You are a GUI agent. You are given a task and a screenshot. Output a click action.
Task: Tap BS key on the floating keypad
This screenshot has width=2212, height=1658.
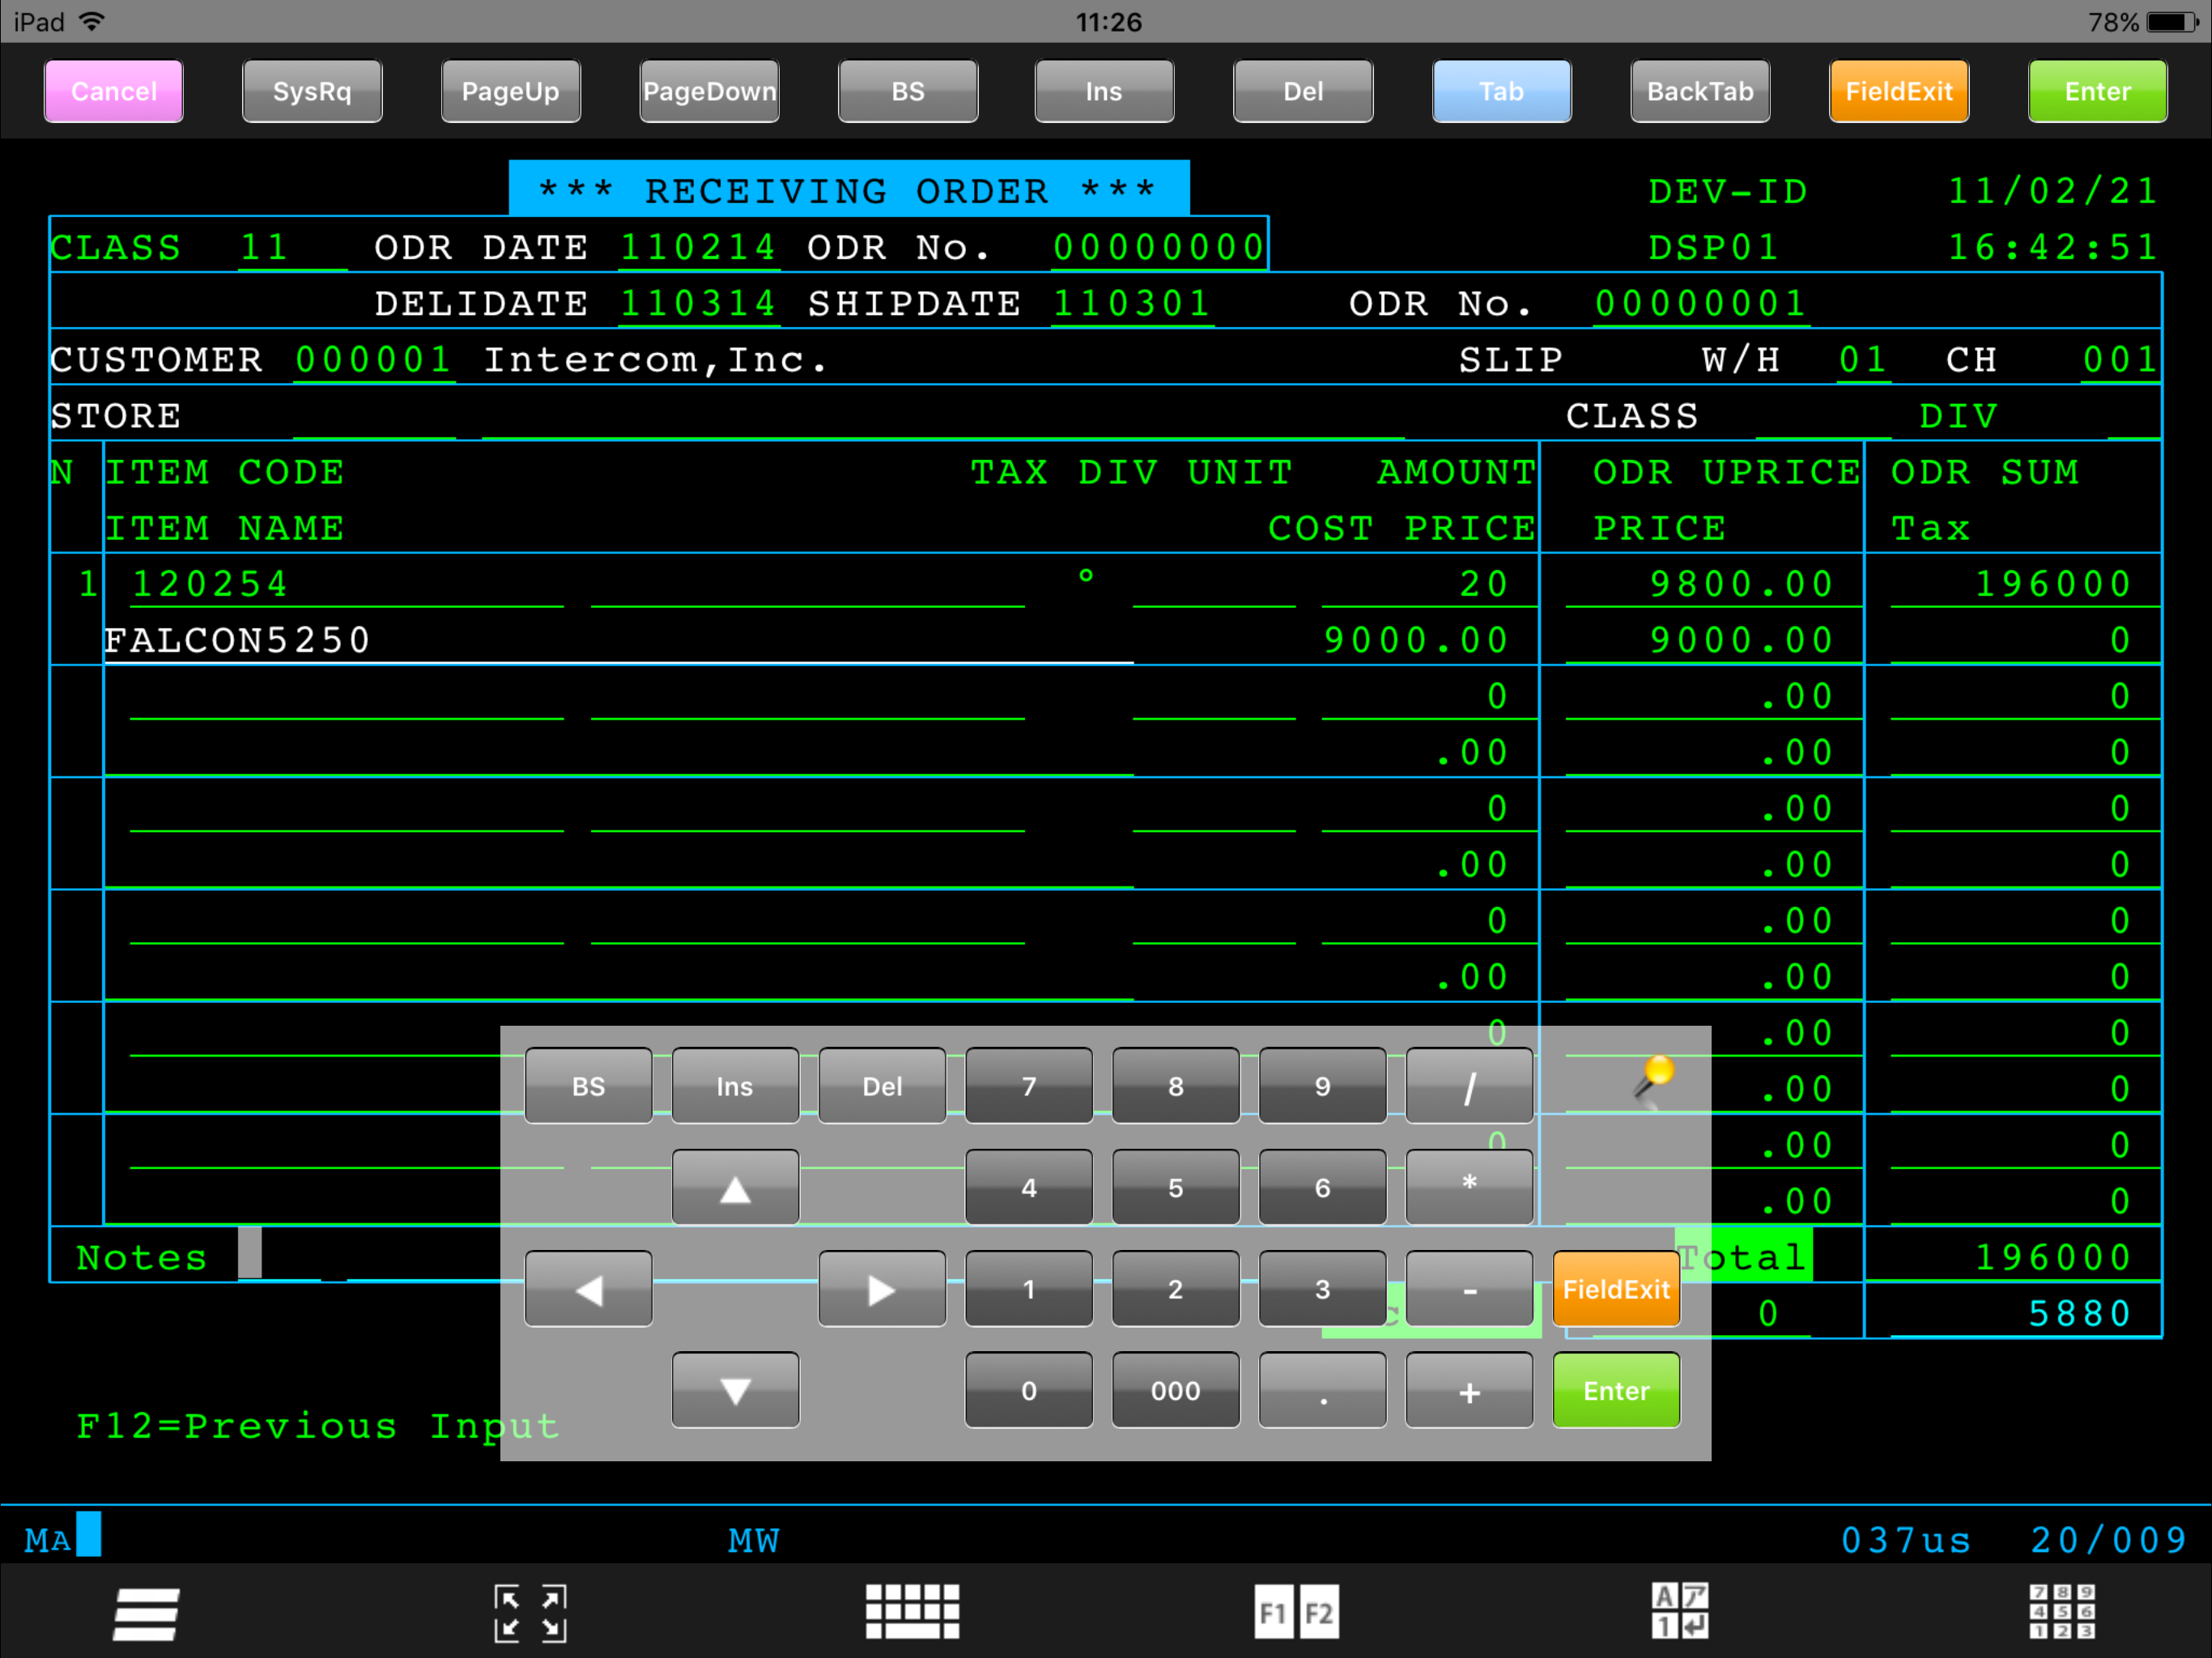pyautogui.click(x=588, y=1086)
